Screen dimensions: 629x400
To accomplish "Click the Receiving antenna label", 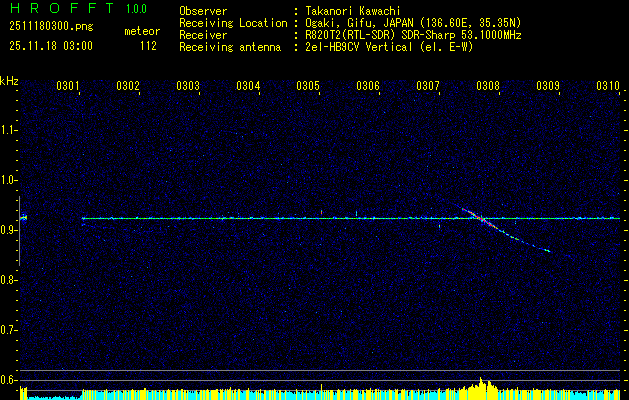I will (230, 47).
